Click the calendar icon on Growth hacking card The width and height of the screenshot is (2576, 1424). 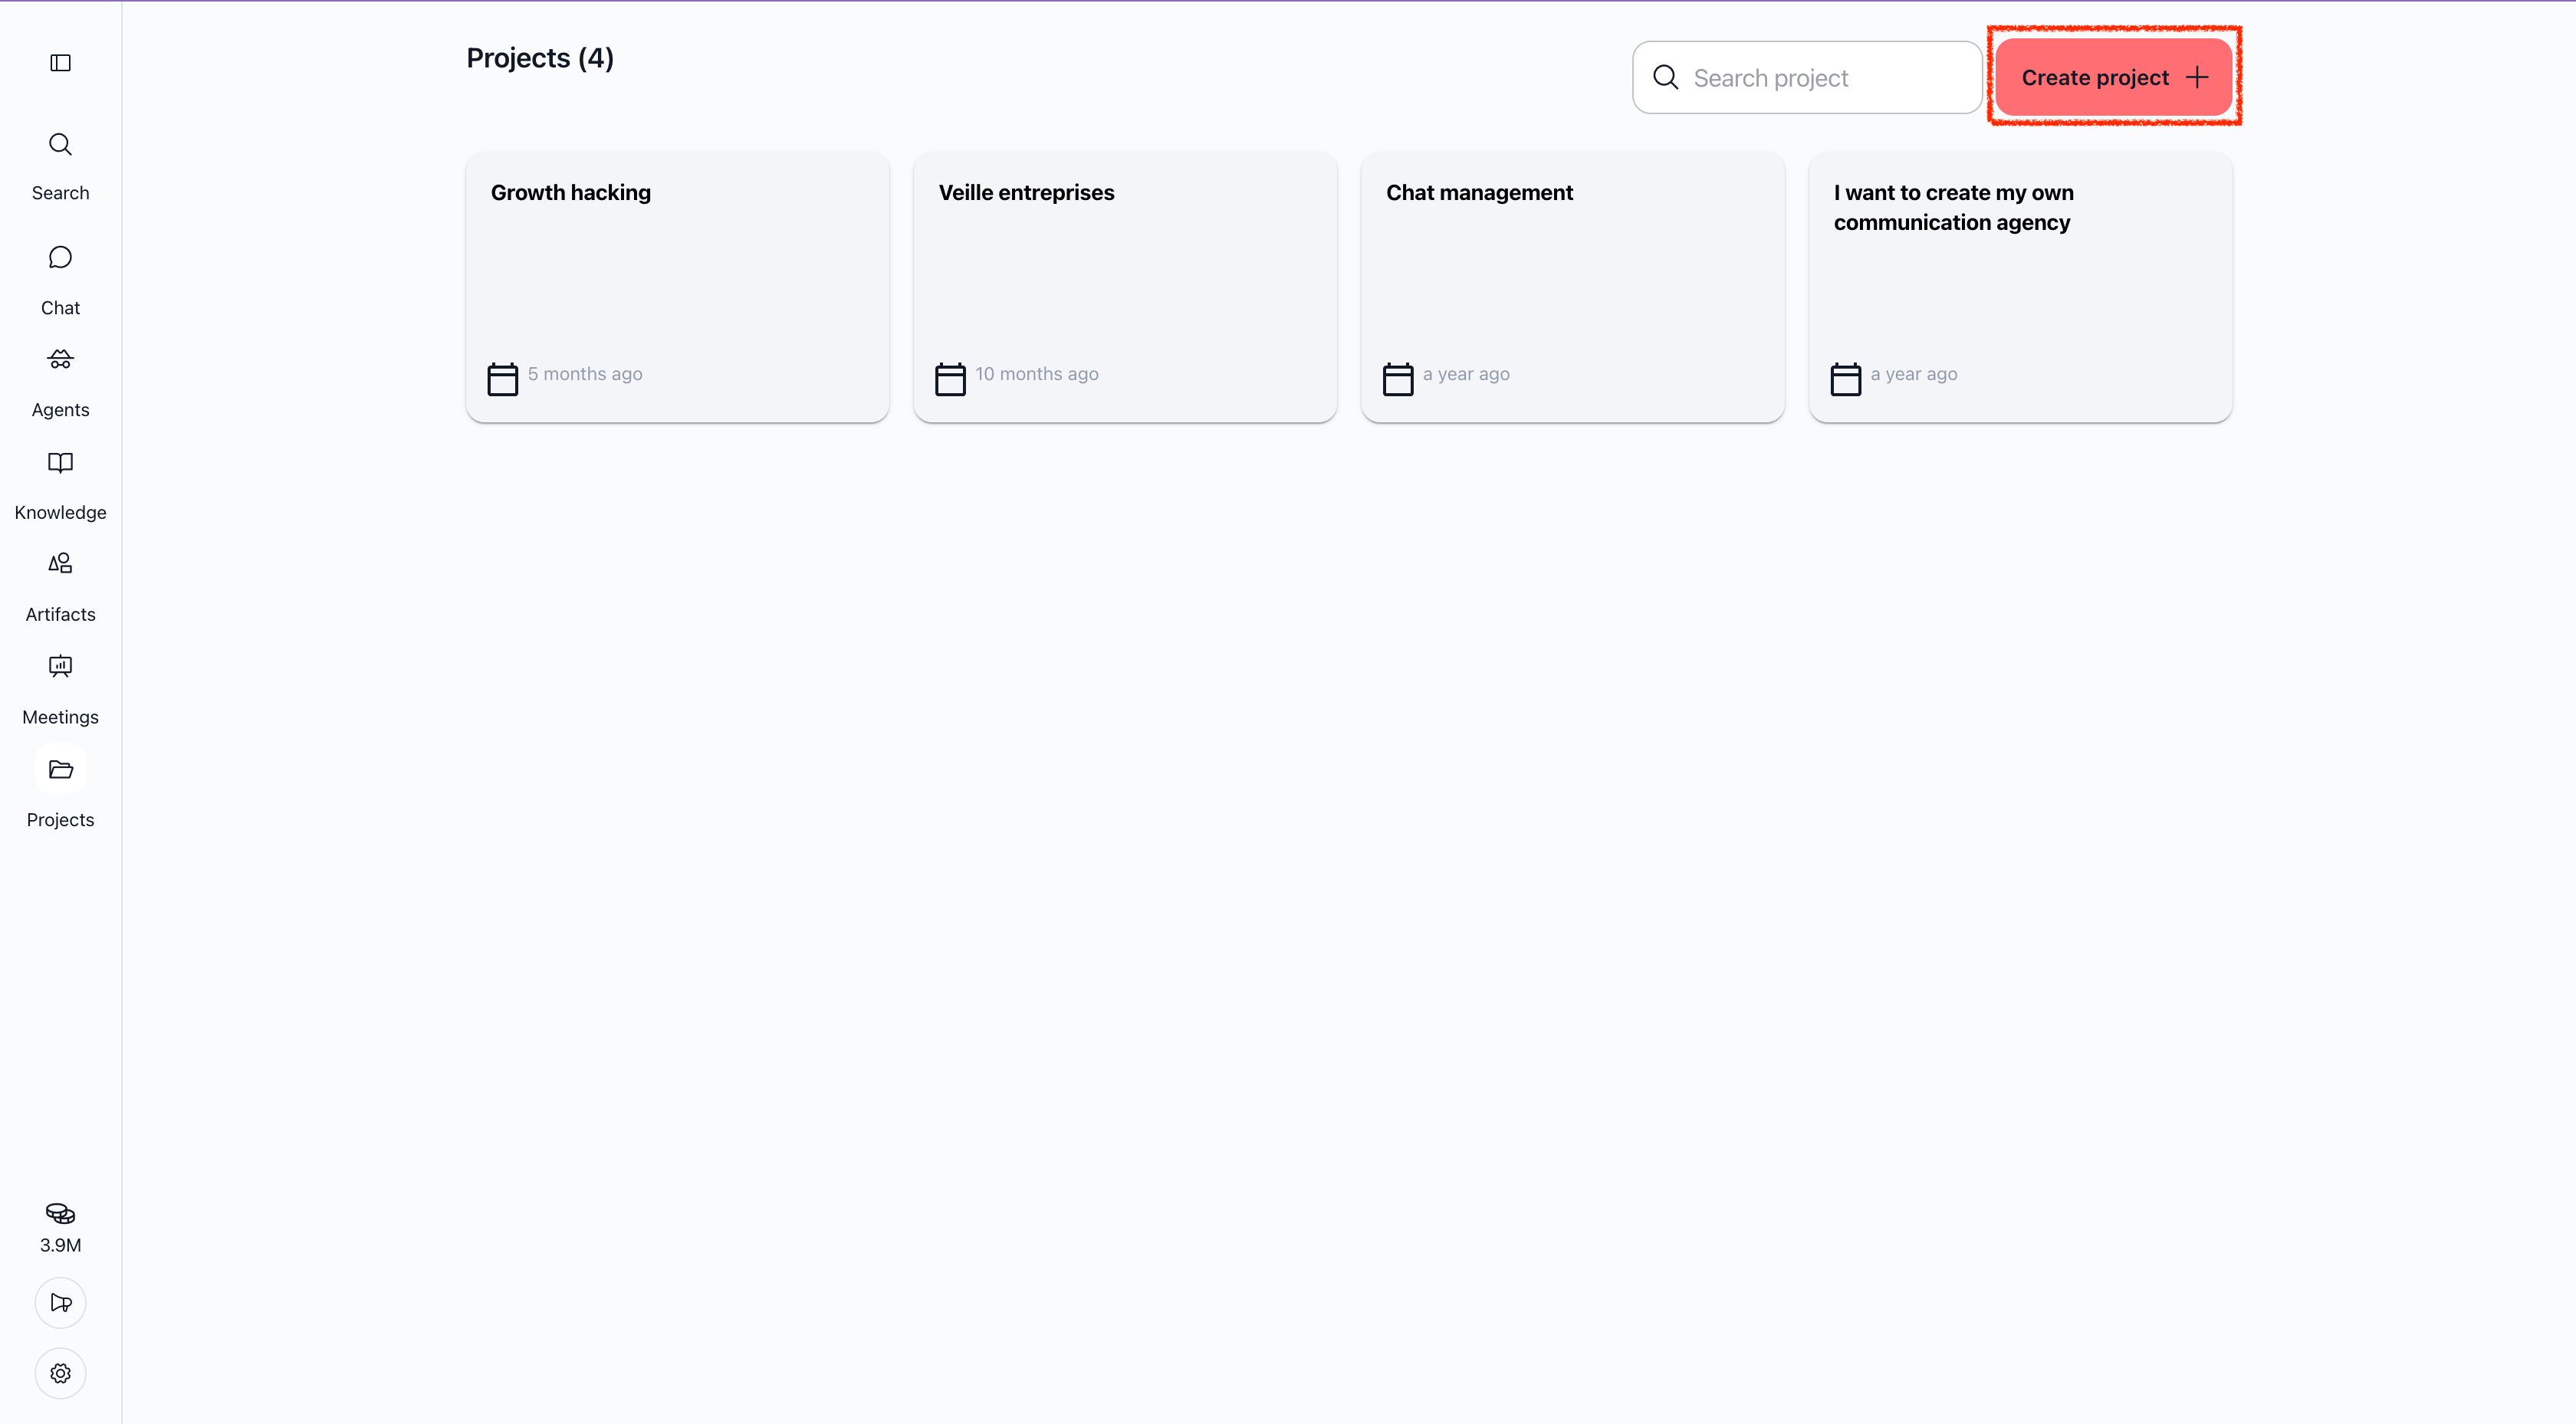(x=502, y=379)
